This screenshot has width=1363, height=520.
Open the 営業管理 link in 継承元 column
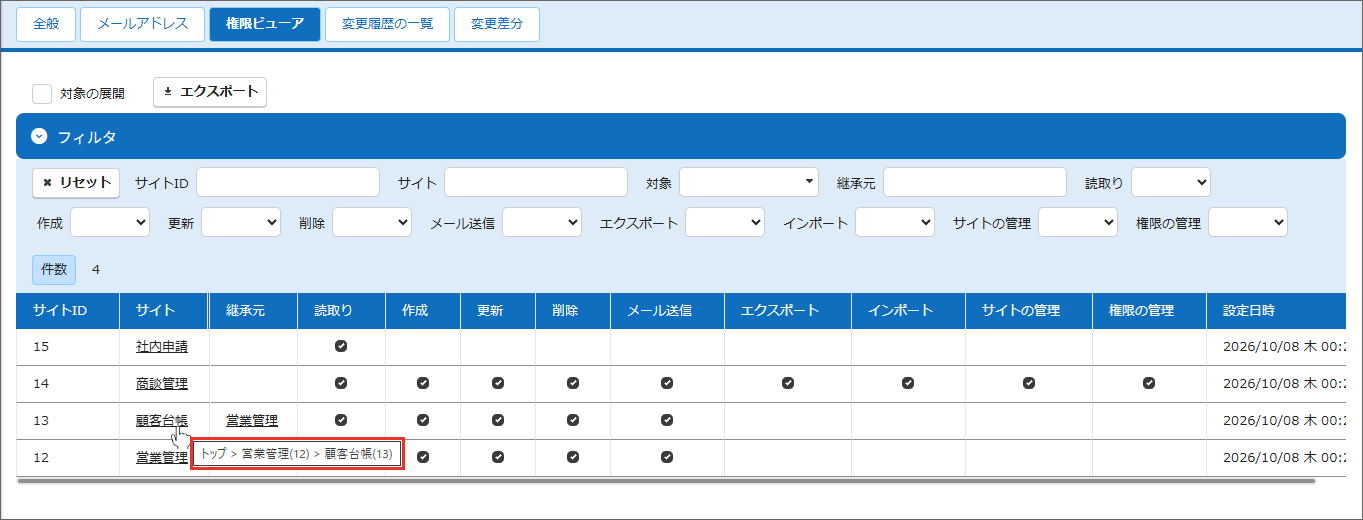[x=252, y=421]
